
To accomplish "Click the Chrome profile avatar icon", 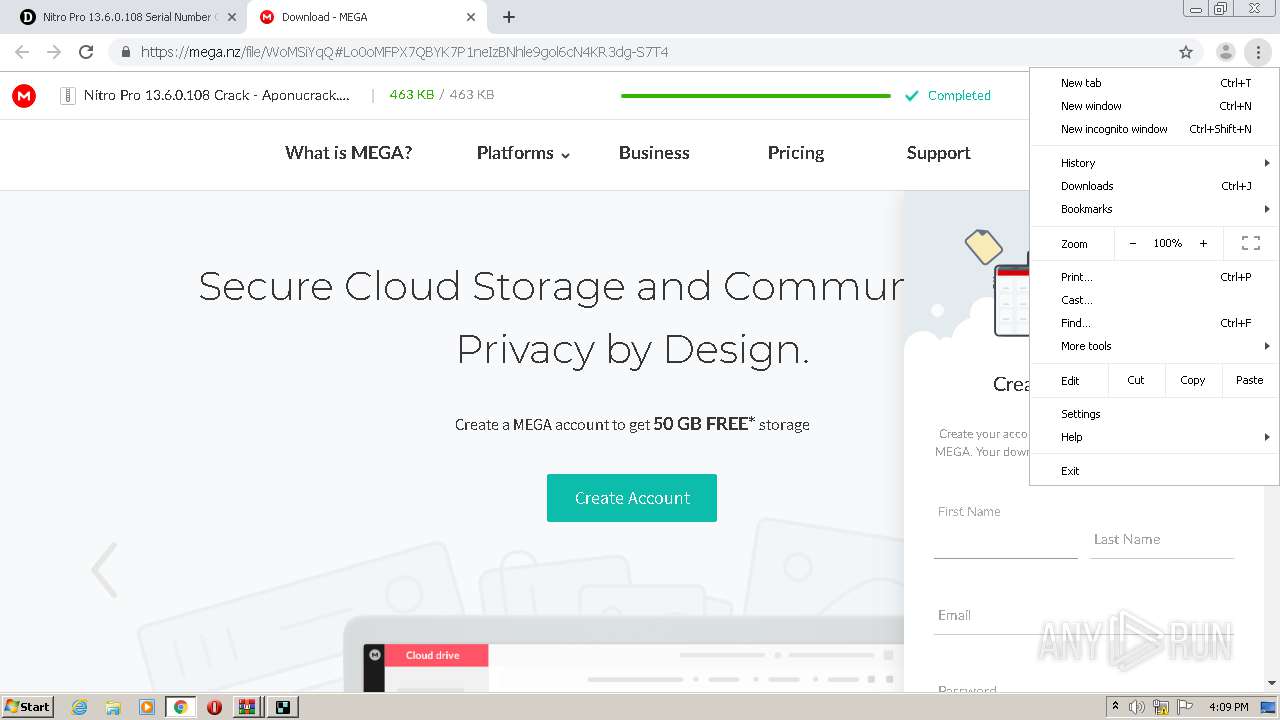I will click(1226, 52).
